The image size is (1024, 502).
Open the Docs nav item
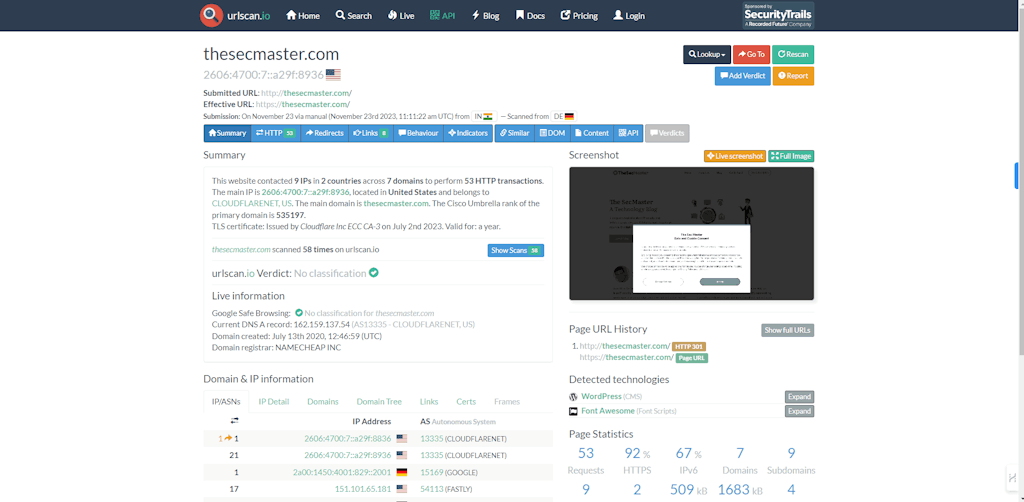[530, 16]
